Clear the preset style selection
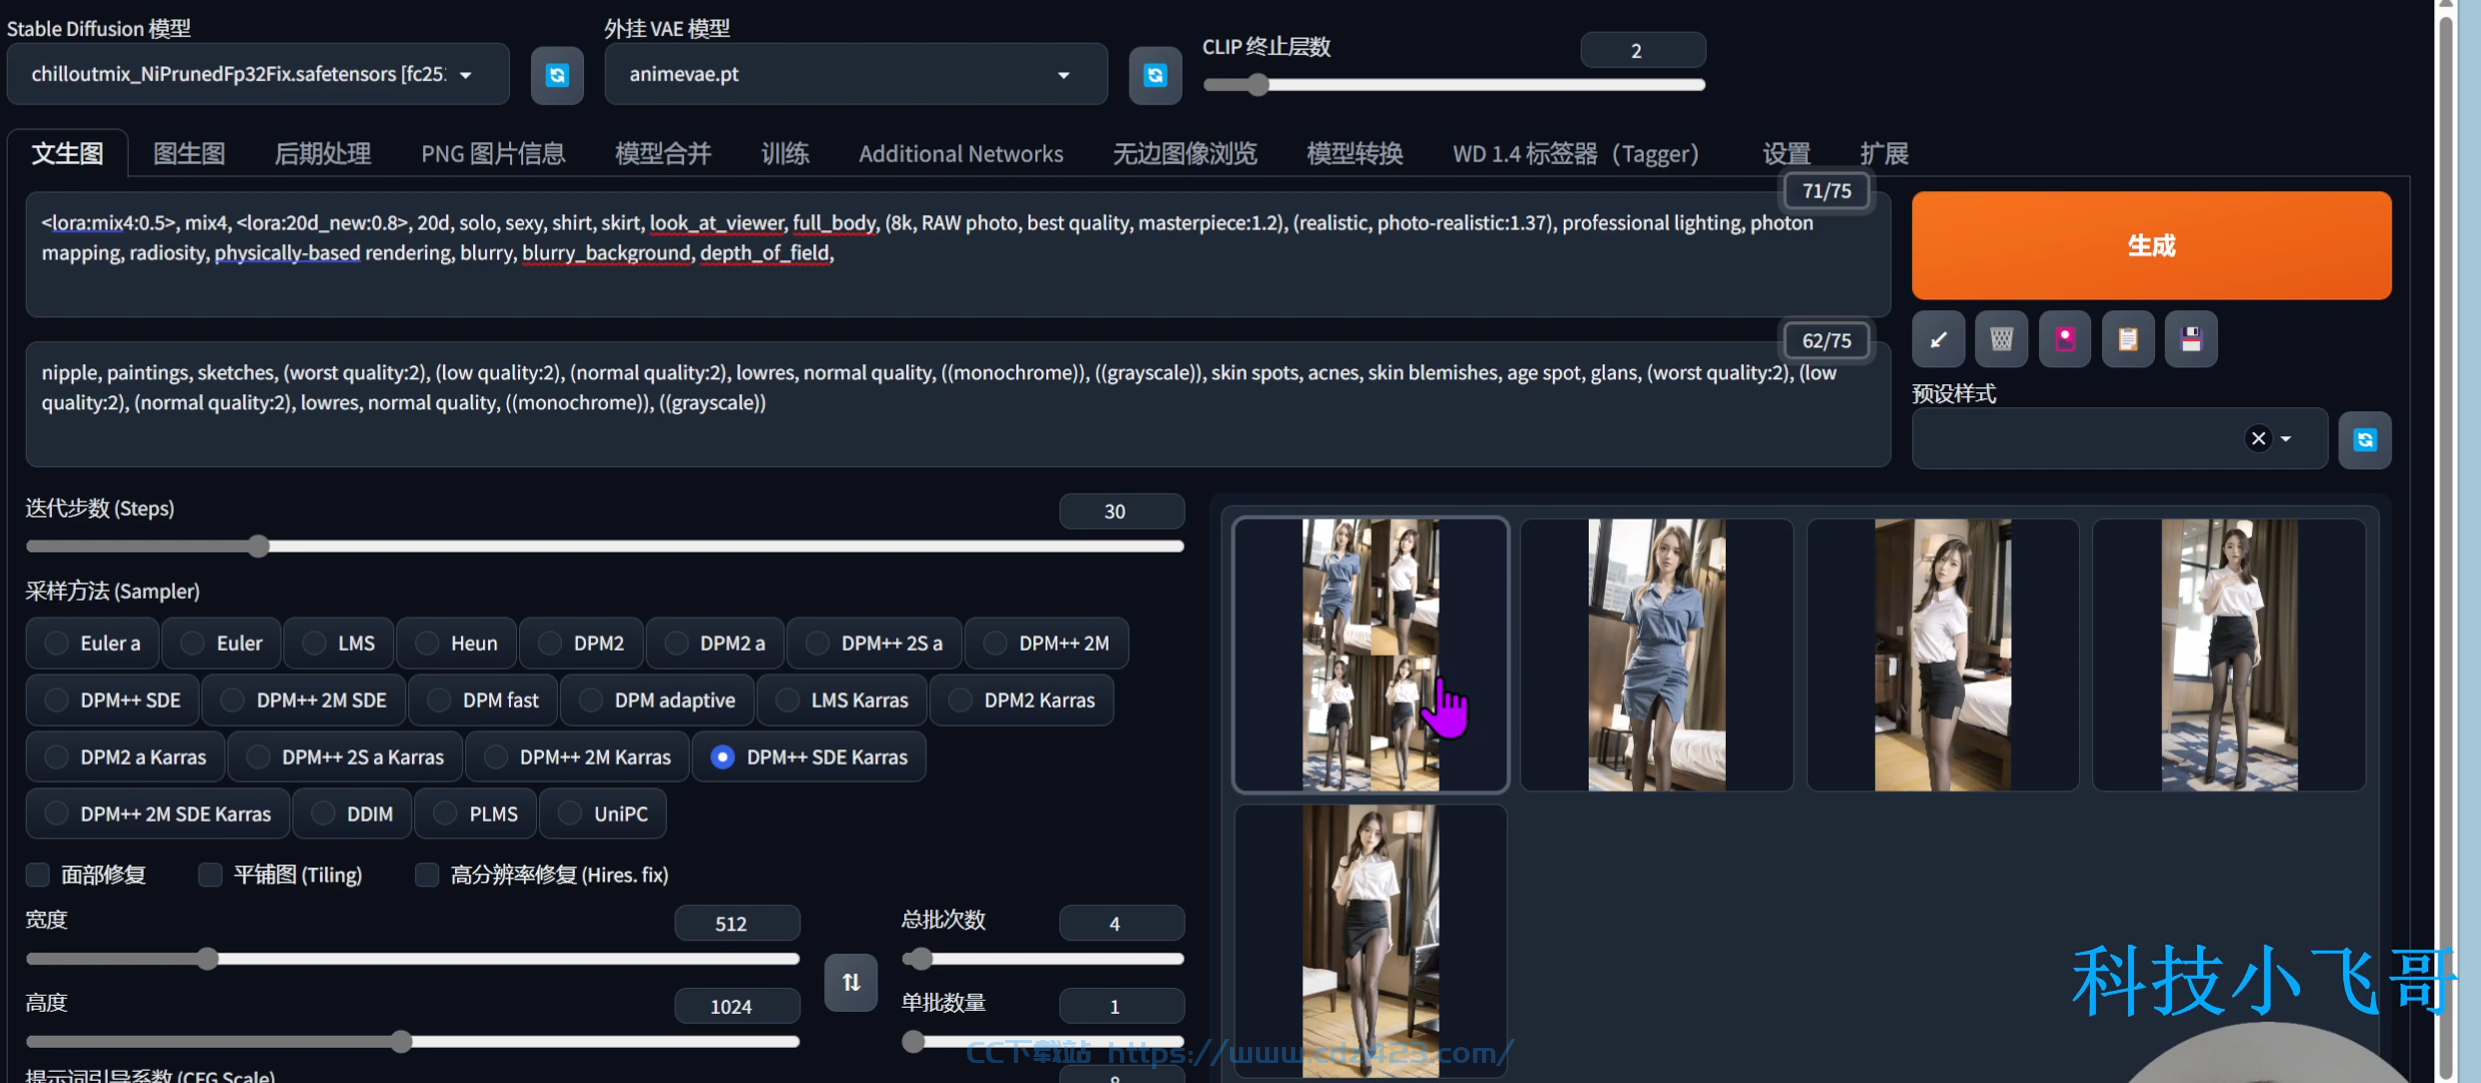2481x1083 pixels. (2258, 438)
